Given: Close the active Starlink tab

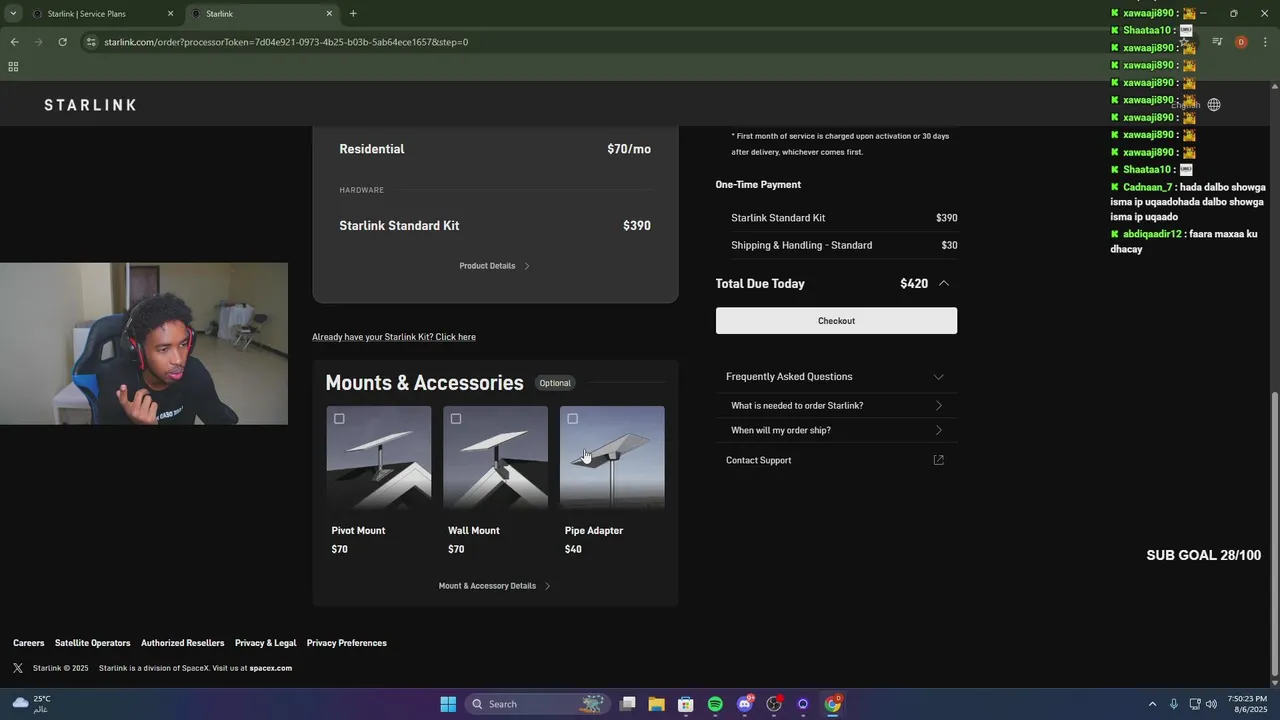Looking at the screenshot, I should click(330, 14).
